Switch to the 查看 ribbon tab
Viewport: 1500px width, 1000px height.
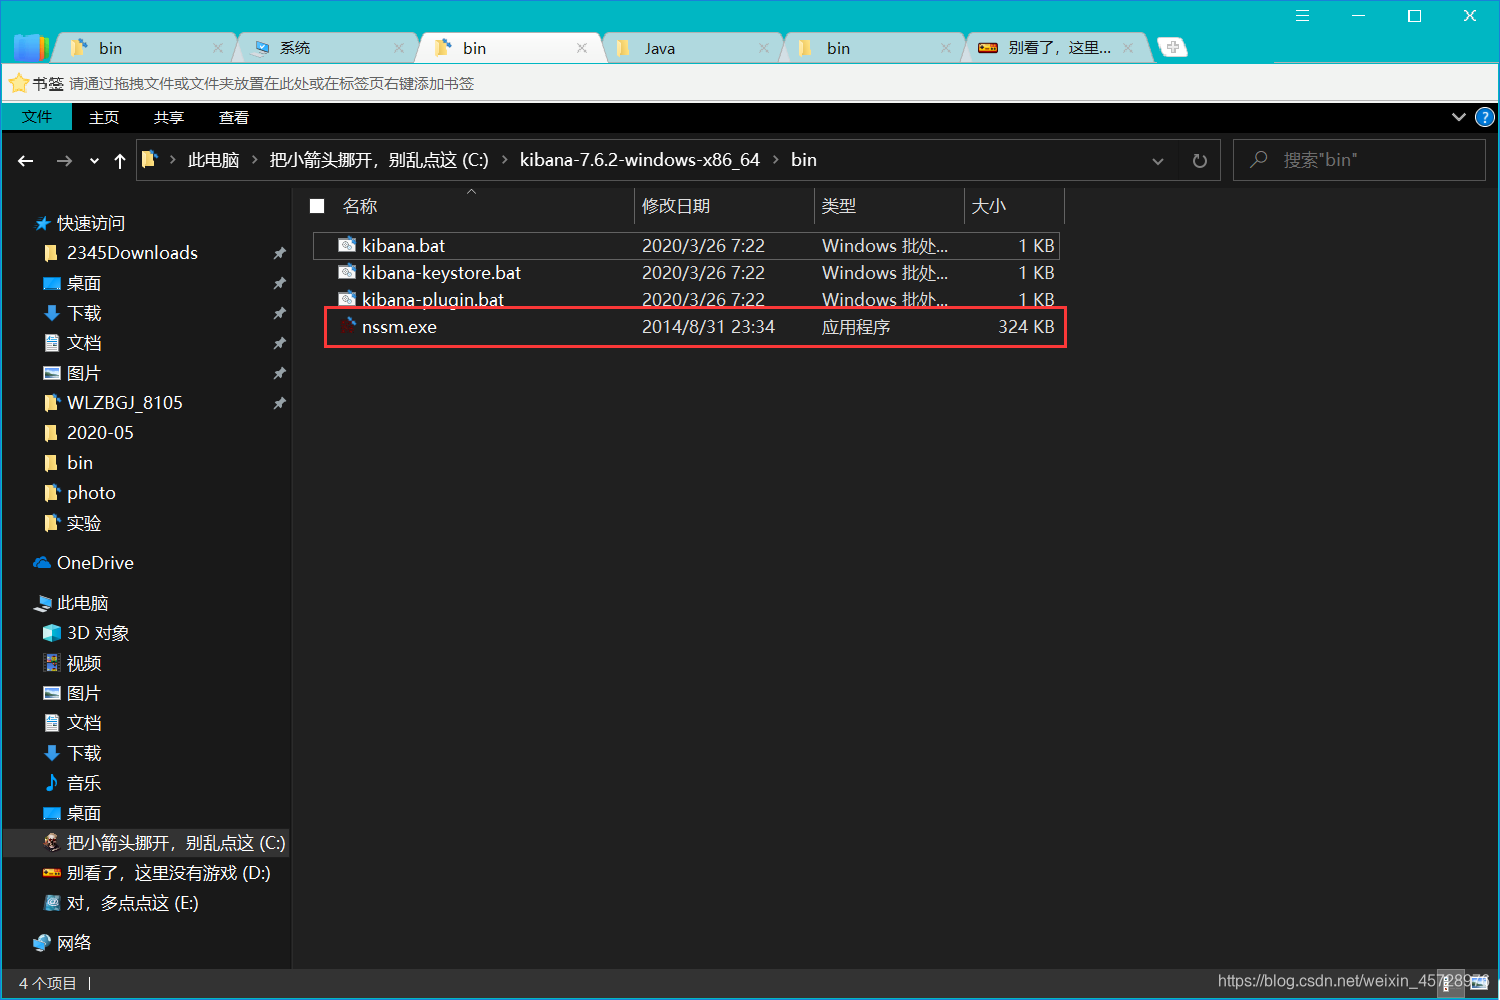(x=233, y=117)
